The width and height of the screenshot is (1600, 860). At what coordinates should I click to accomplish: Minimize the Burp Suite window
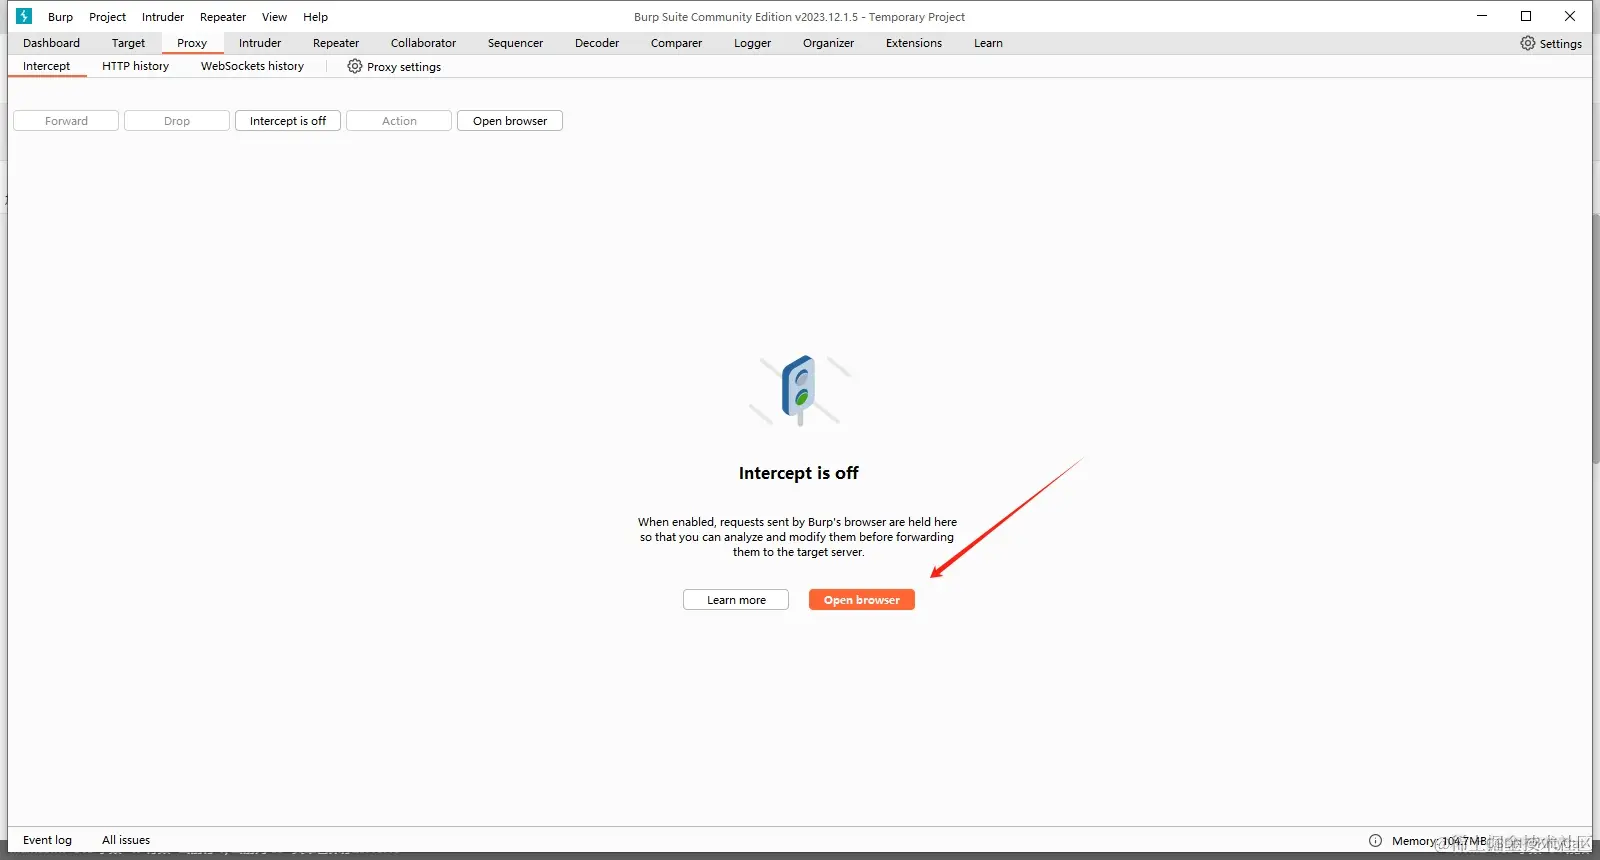click(x=1482, y=16)
